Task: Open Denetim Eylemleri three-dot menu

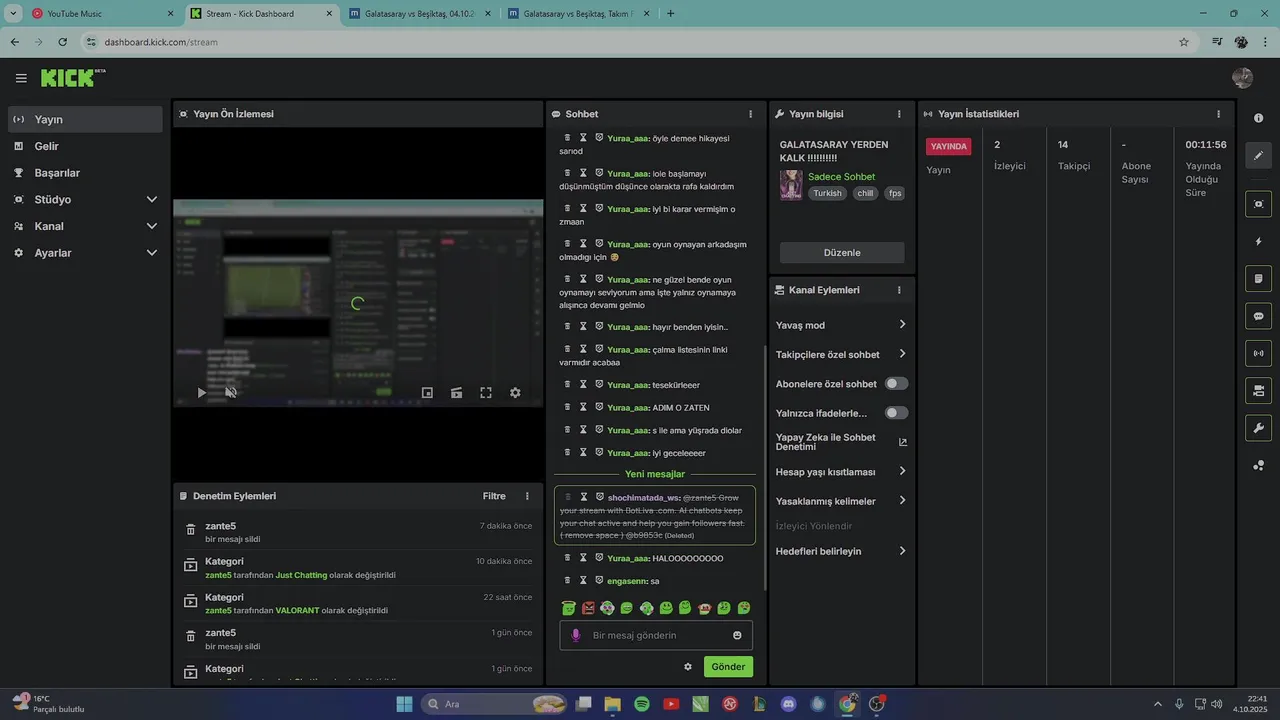Action: pos(527,496)
